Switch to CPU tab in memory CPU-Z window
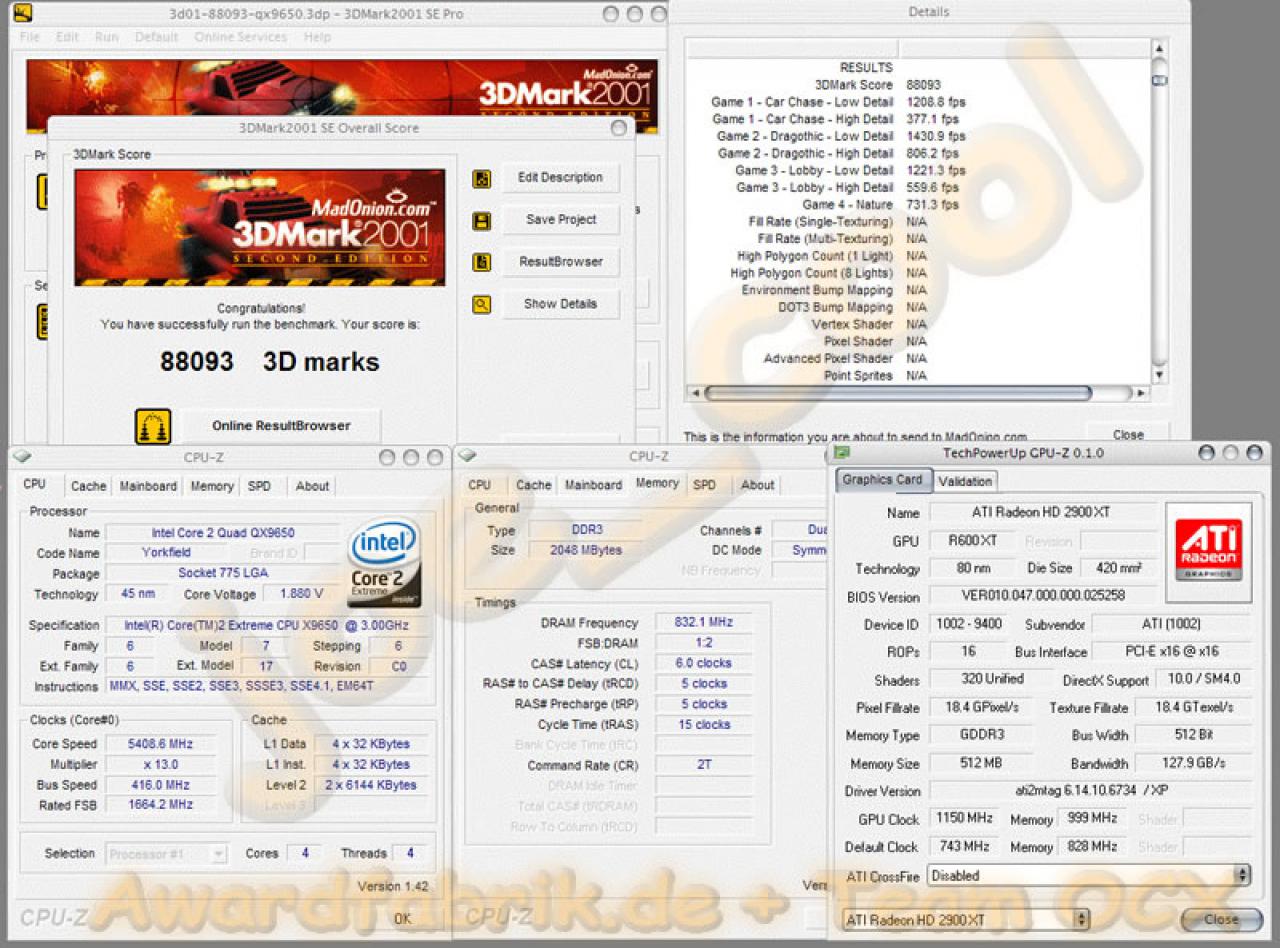 [480, 485]
